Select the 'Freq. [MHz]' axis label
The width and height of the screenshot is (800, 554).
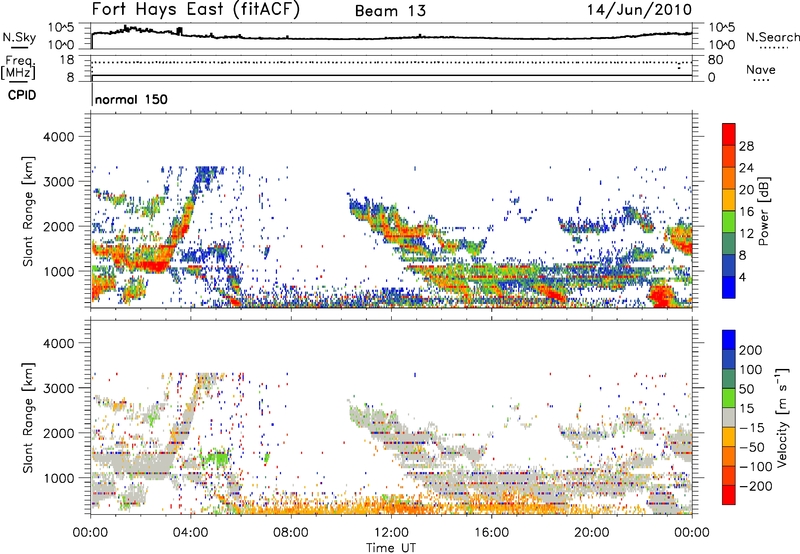(19, 67)
